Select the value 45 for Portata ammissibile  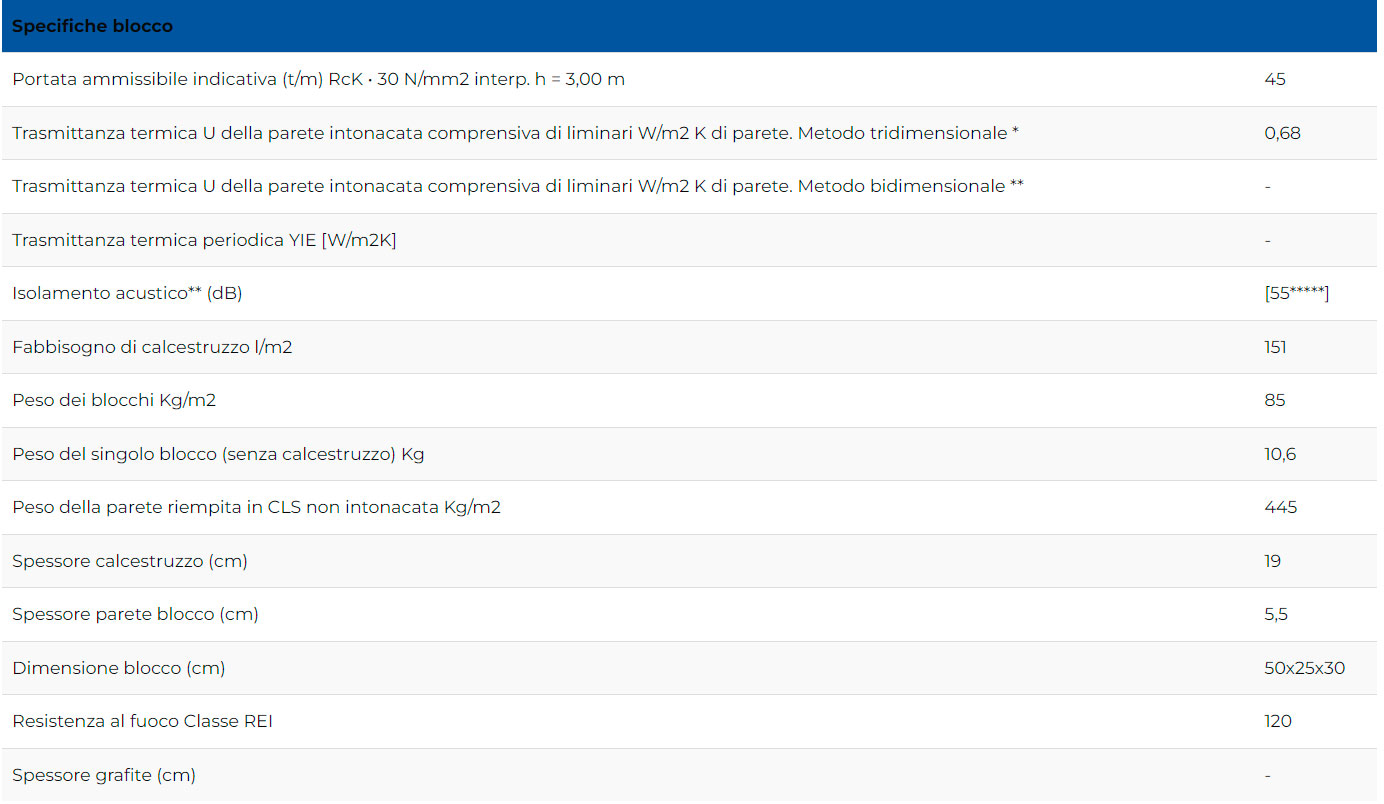[x=1274, y=79]
